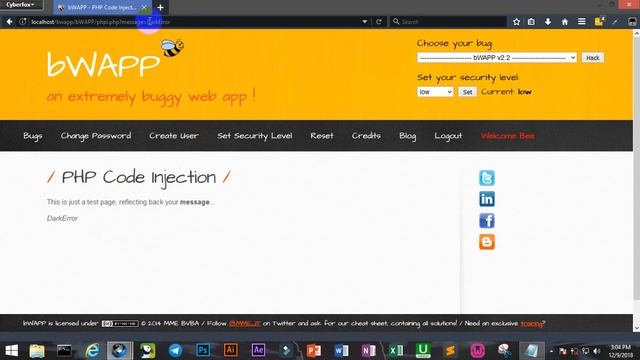Open Microsoft Word from the taskbar
640x360 pixels.
pyautogui.click(x=341, y=350)
